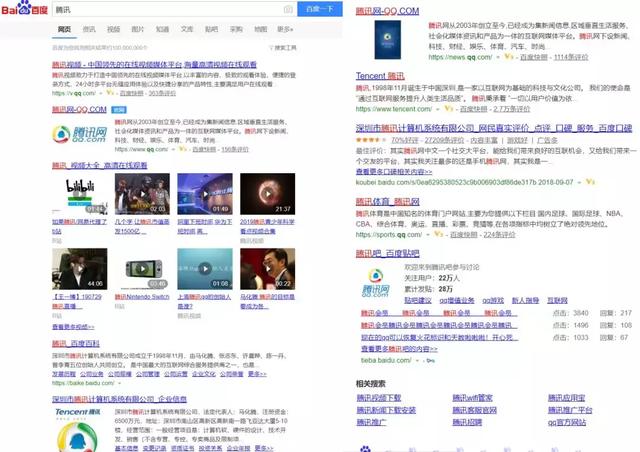Play the bilibili video thumbnail
Image resolution: width=640 pixels, height=452 pixels.
pos(80,193)
